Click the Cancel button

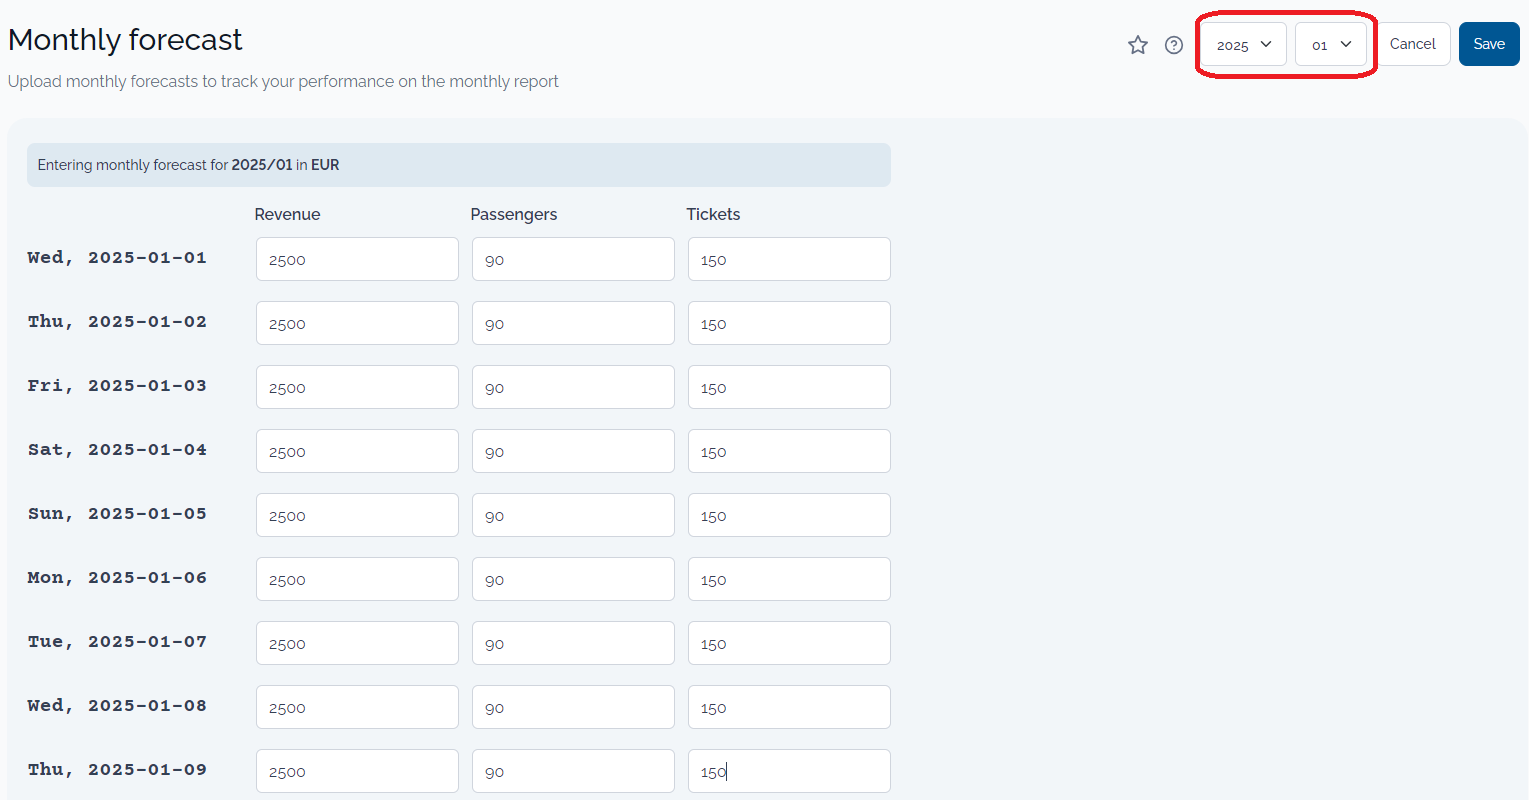(x=1412, y=44)
